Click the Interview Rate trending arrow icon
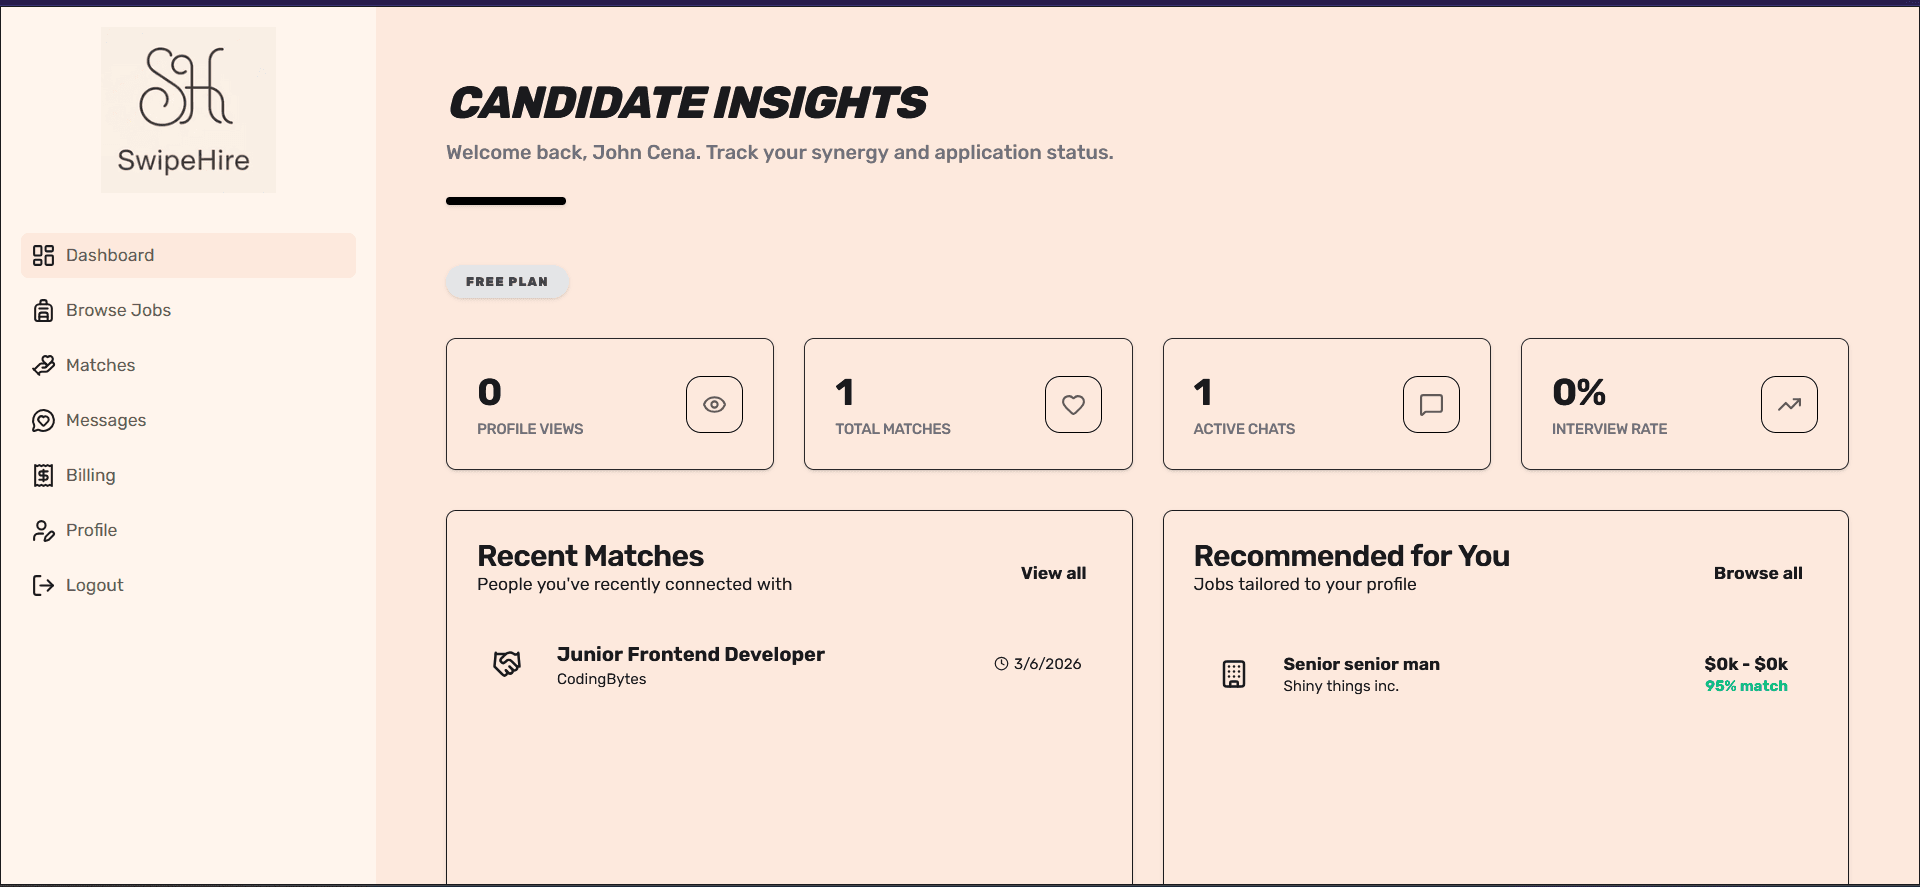1920x887 pixels. pos(1789,405)
